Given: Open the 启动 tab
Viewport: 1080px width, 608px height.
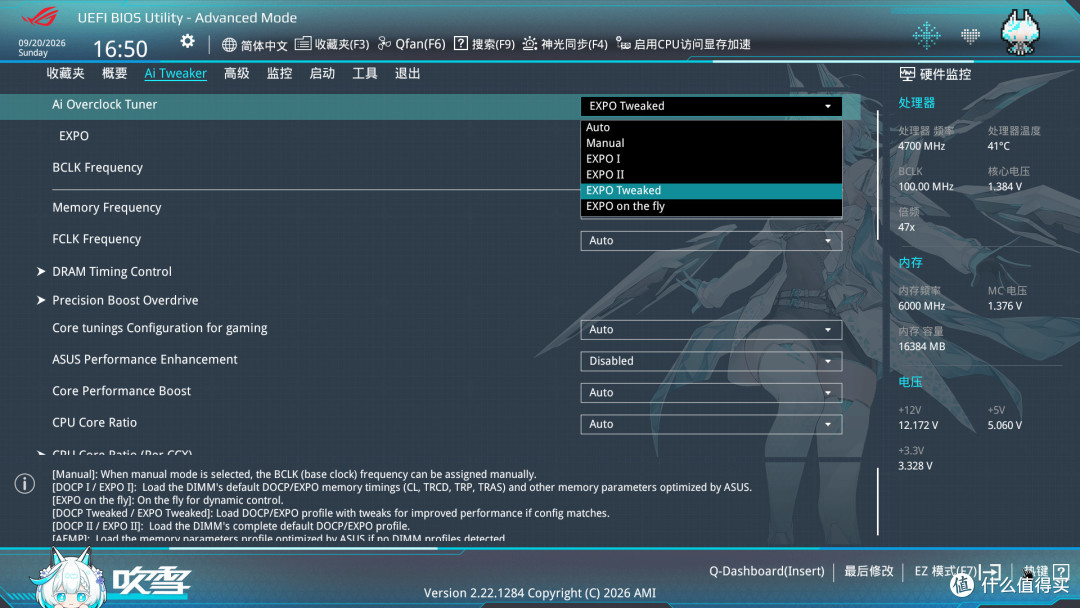Looking at the screenshot, I should [x=322, y=74].
